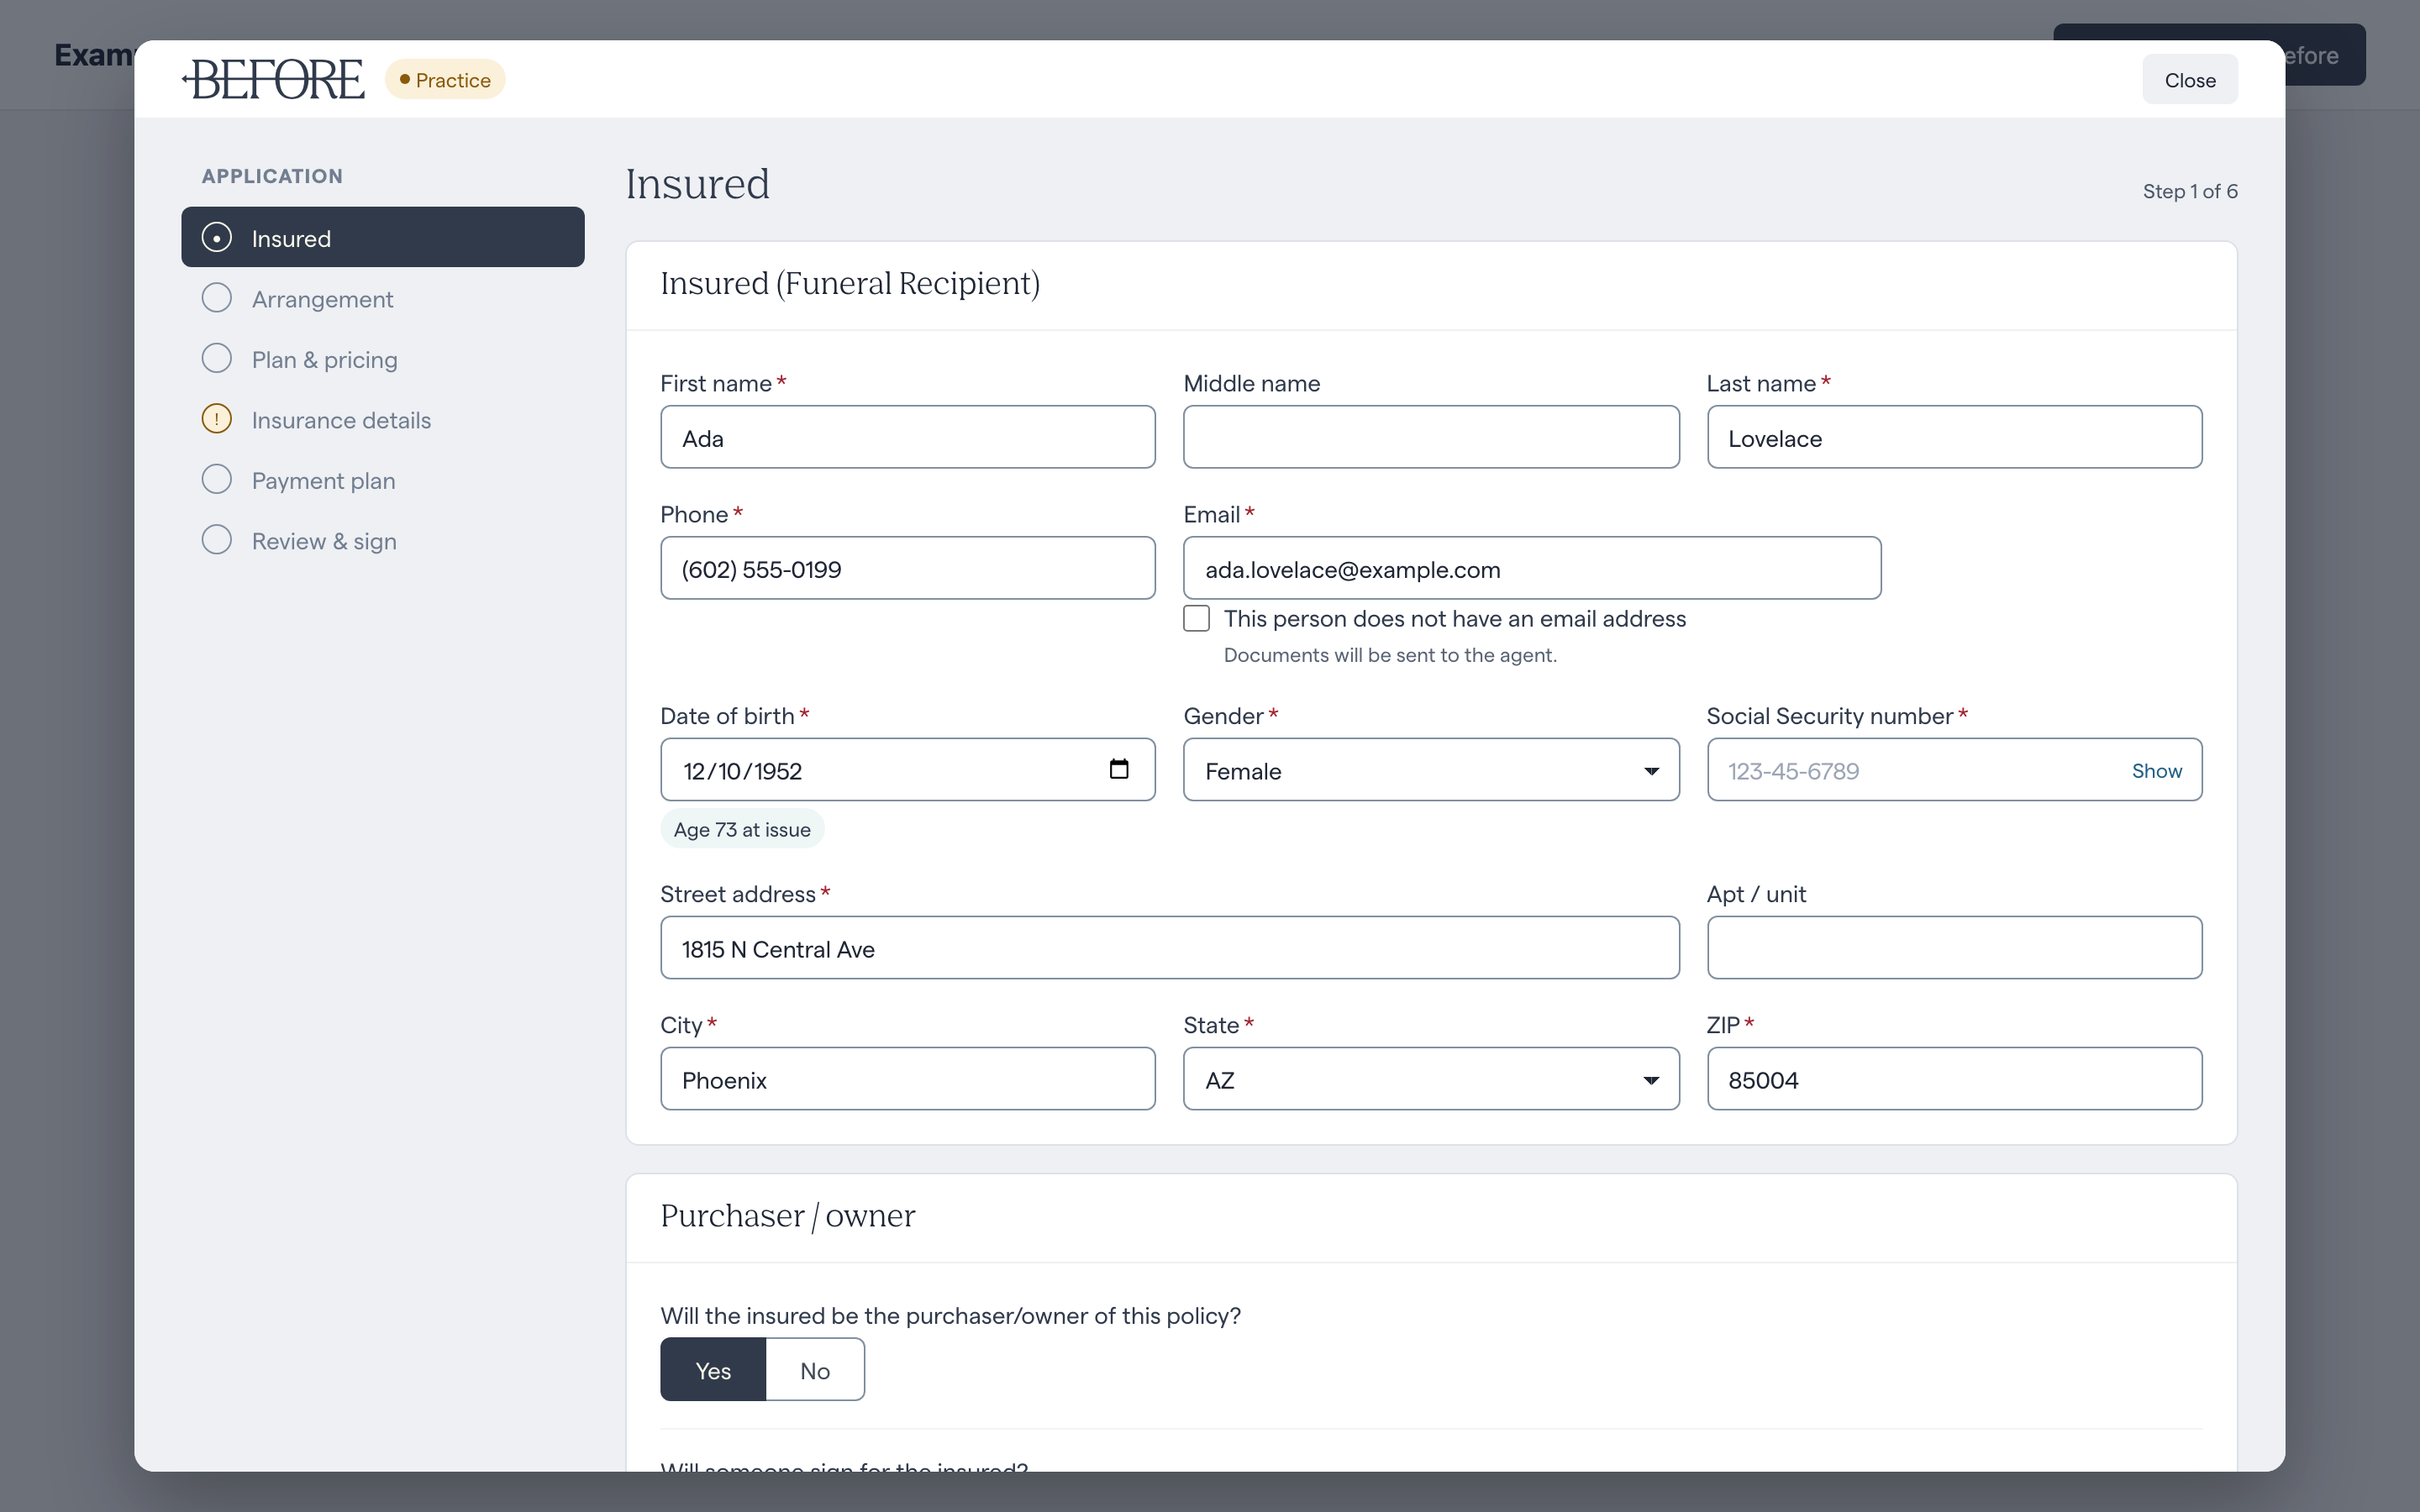Select the Insured step in sidebar
Screen dimensions: 2420x1512
[x=383, y=237]
